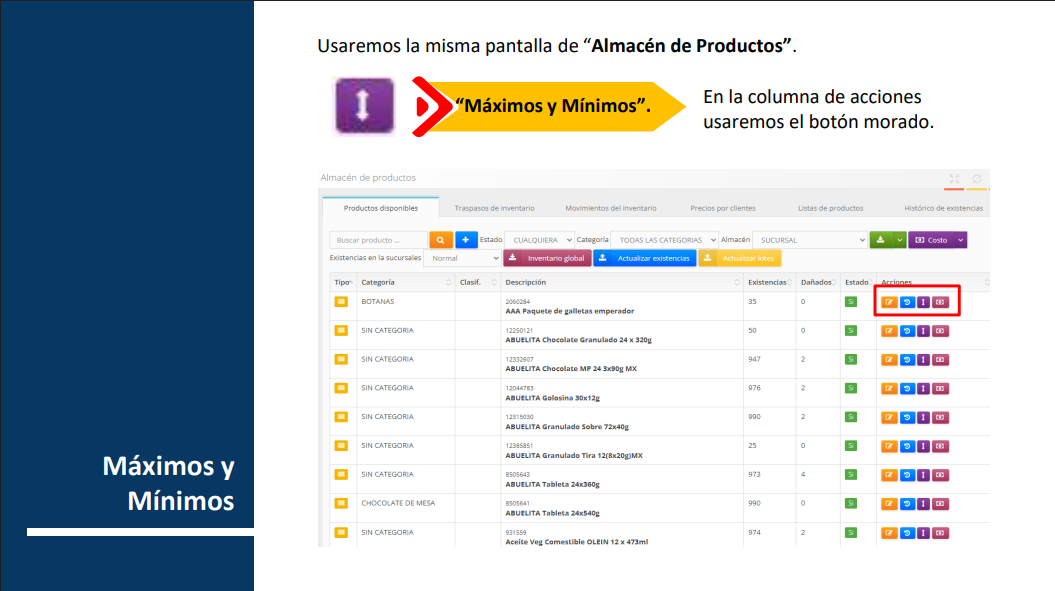Viewport: 1055px width, 591px height.
Task: Toggle green 'Si' status of AAA Paquete row
Action: tap(851, 301)
